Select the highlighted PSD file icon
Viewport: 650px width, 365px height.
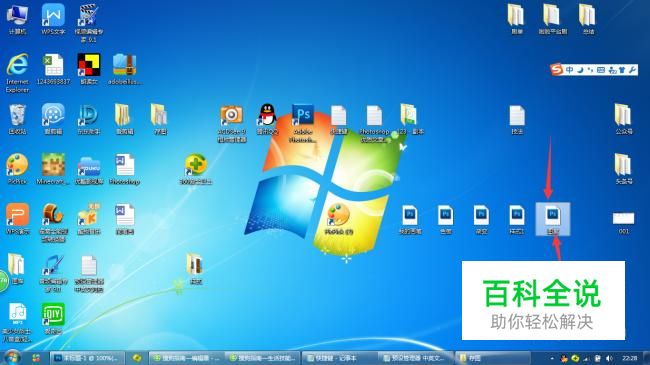point(553,219)
